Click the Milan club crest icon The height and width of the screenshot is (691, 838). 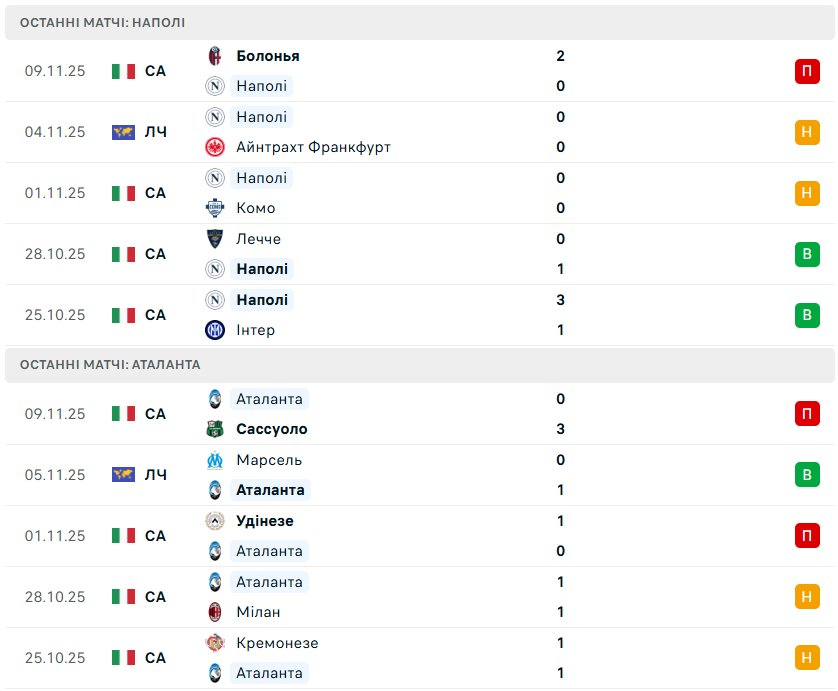pyautogui.click(x=215, y=612)
